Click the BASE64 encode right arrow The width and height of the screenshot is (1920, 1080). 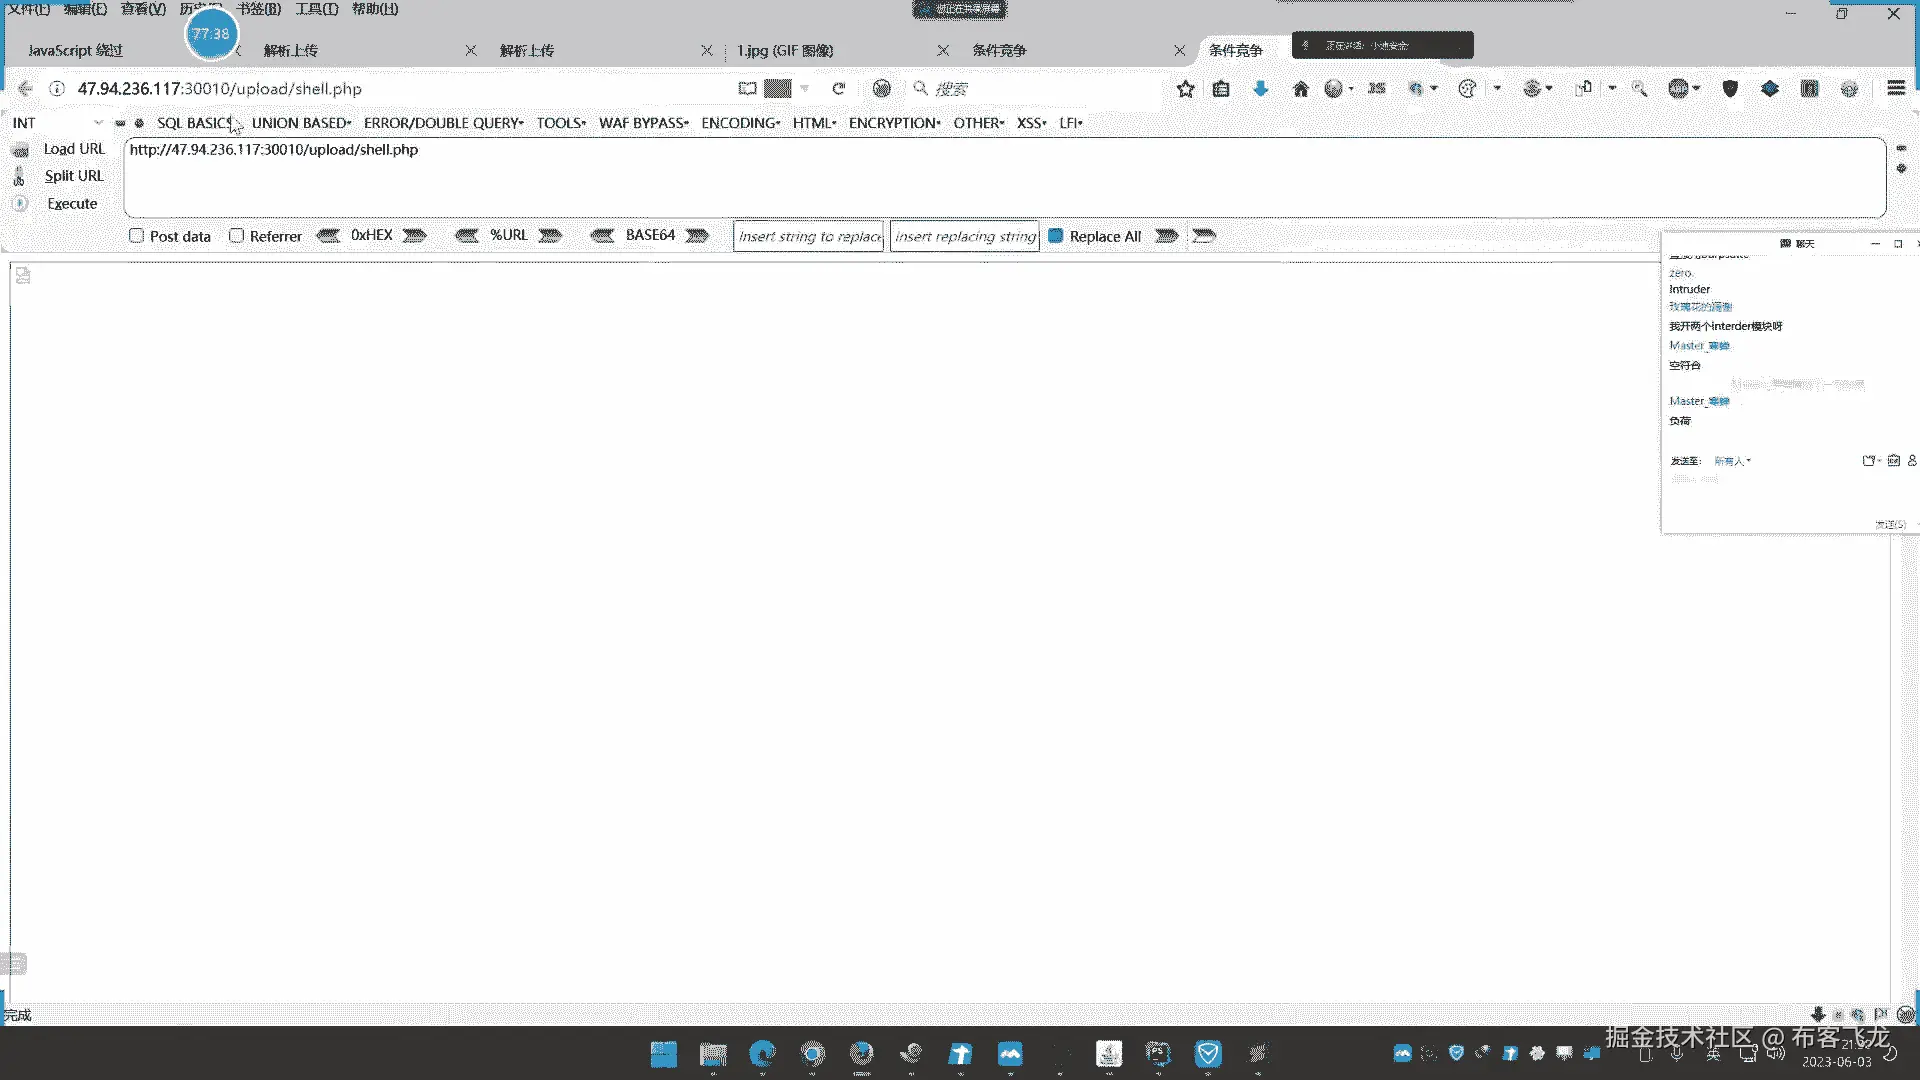click(697, 236)
